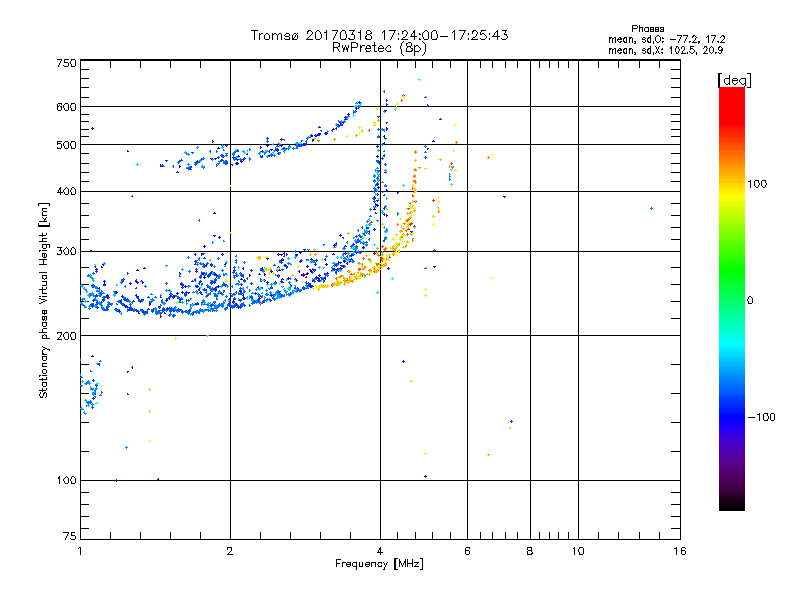This screenshot has height=600, width=800.
Task: Click the 'Stationary phase Virtual Height [km]' axis label
Action: point(43,301)
